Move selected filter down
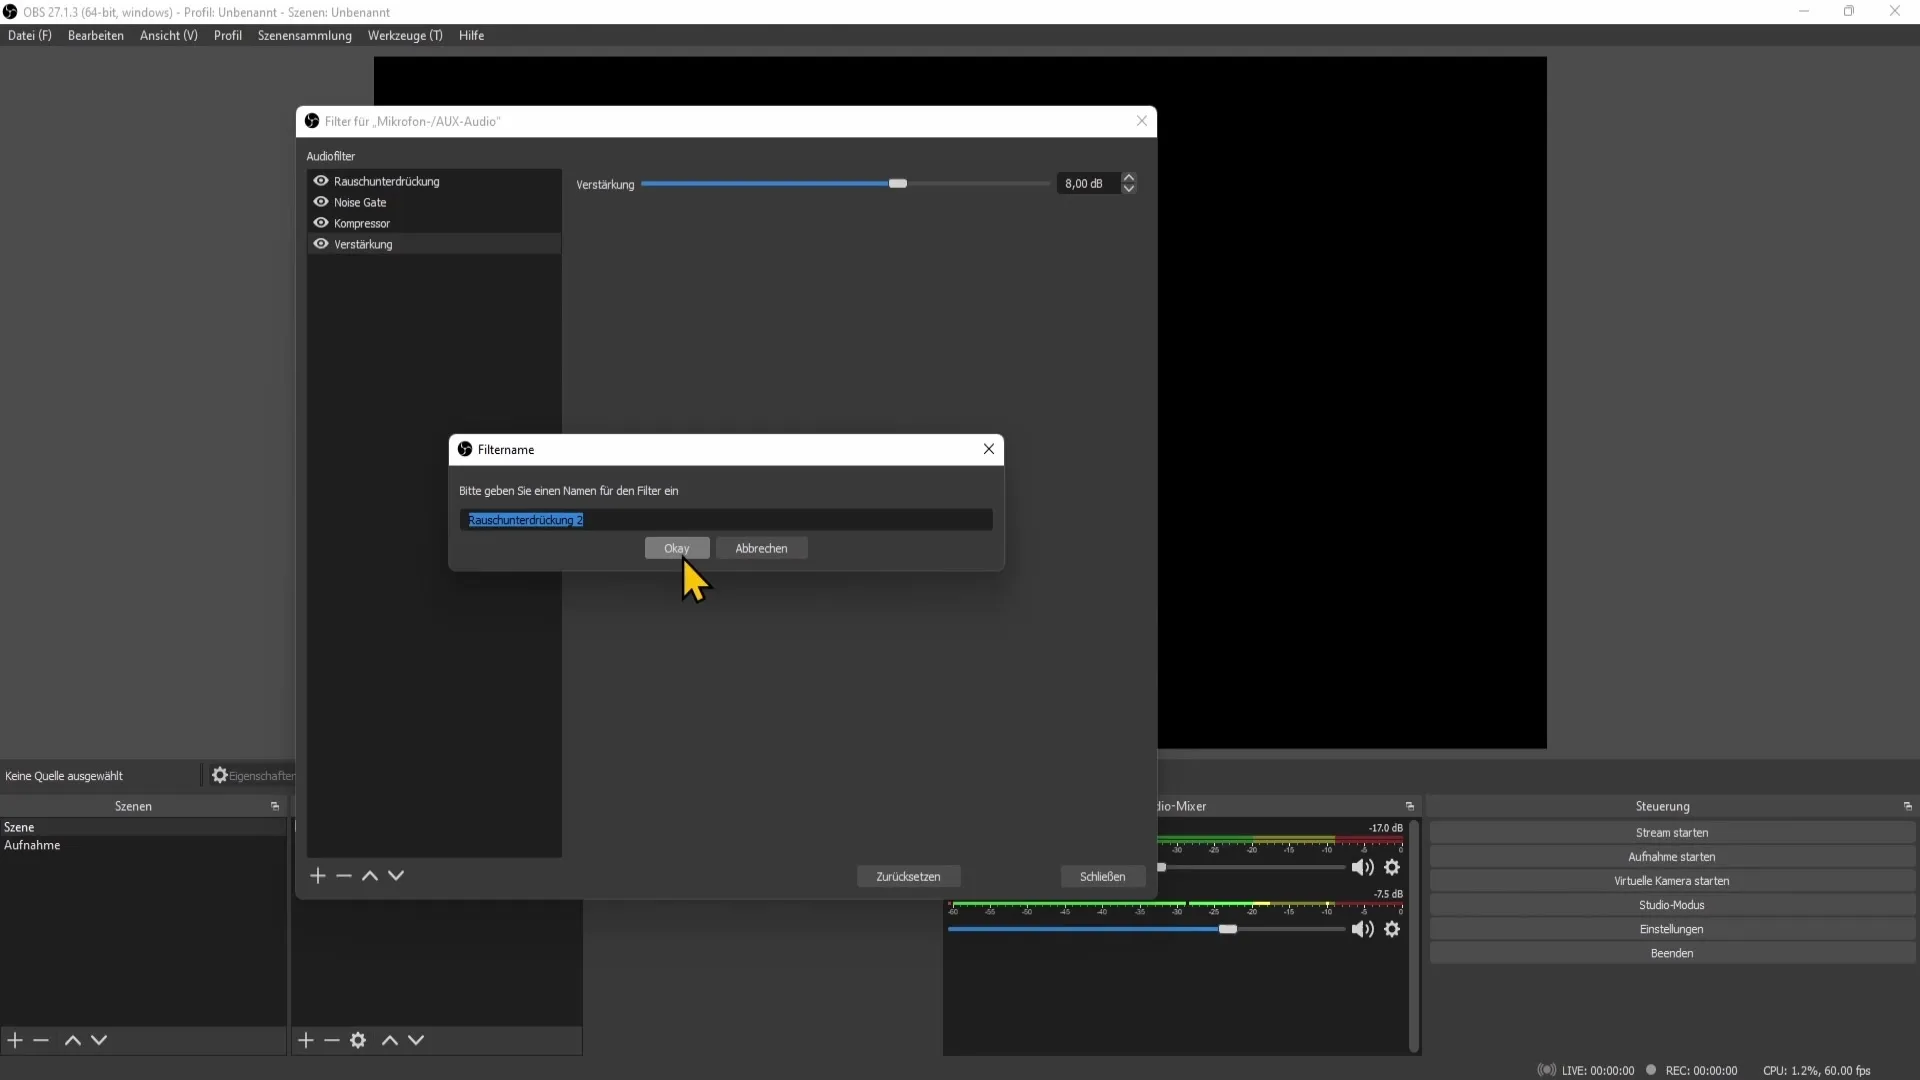 click(x=396, y=876)
